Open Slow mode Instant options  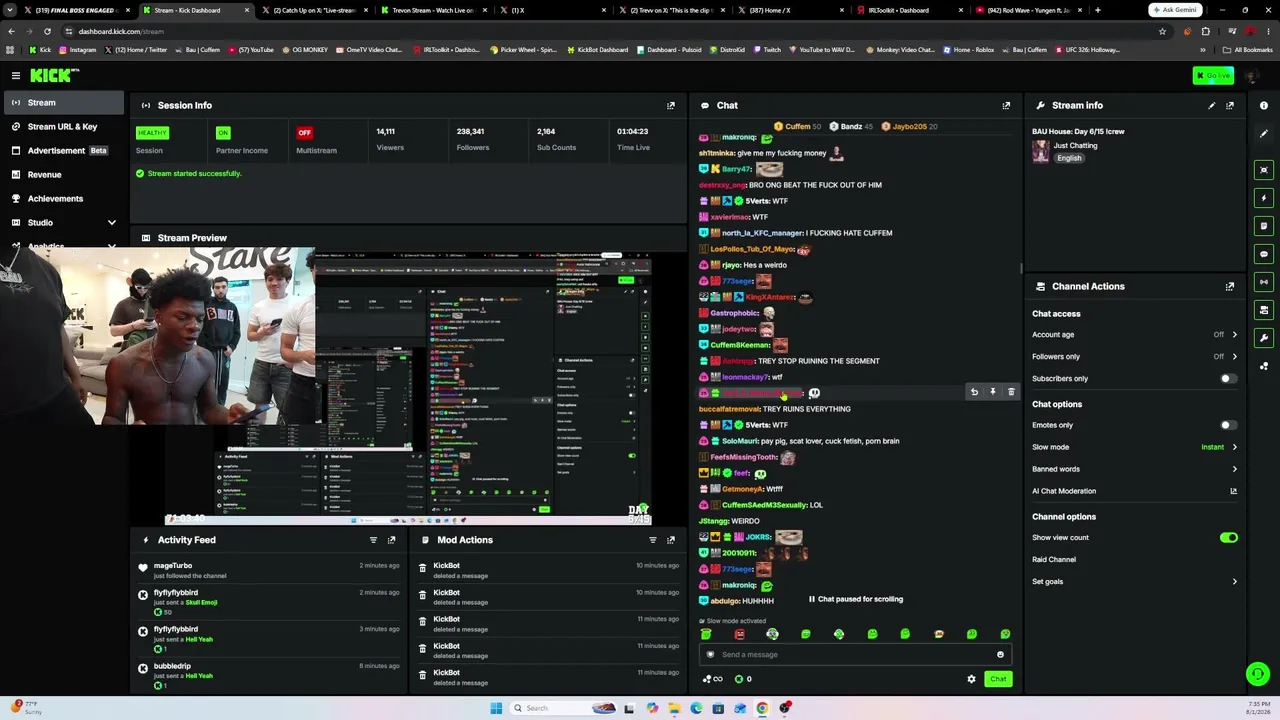1219,447
